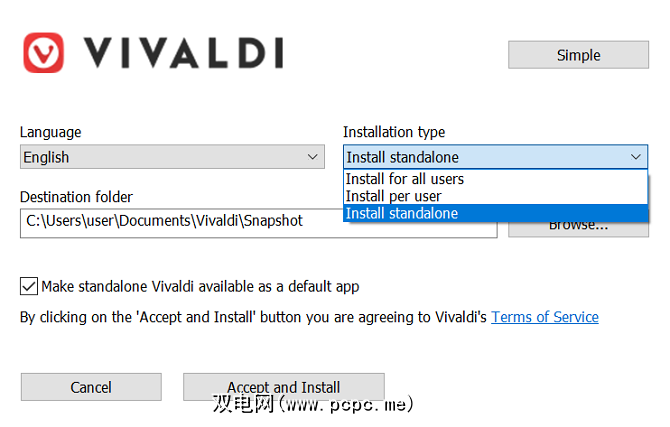
Task: Click the 'Make standalone Vivaldi available' checkbox label
Action: pos(200,286)
